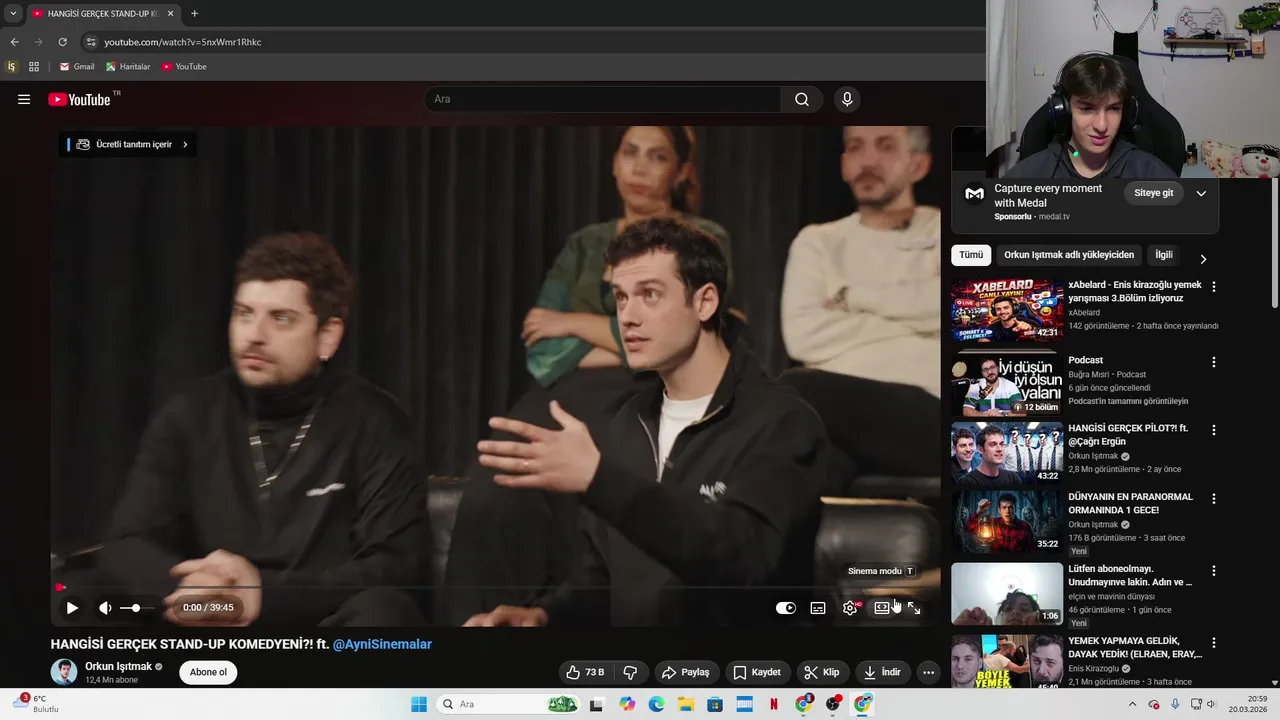
Task: Open HANGİSİ GERÇEK PİLOT video title
Action: [1128, 435]
